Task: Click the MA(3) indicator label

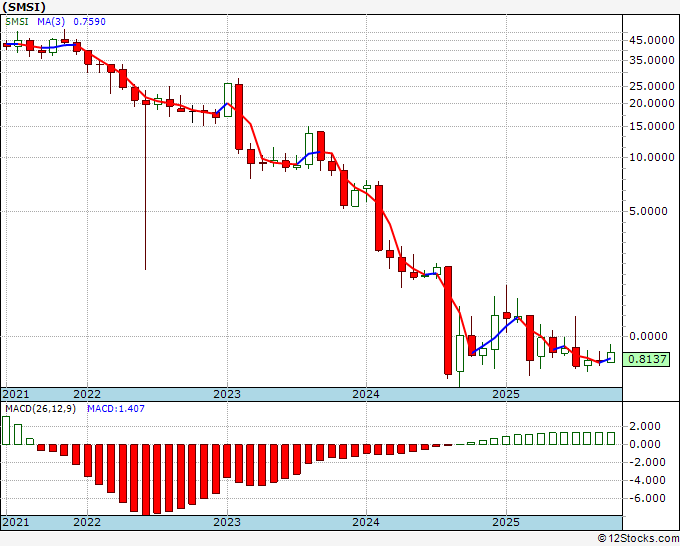Action: (x=51, y=22)
